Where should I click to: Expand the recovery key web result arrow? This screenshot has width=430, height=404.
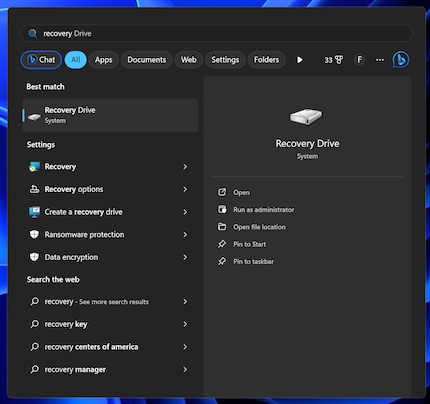pos(185,324)
